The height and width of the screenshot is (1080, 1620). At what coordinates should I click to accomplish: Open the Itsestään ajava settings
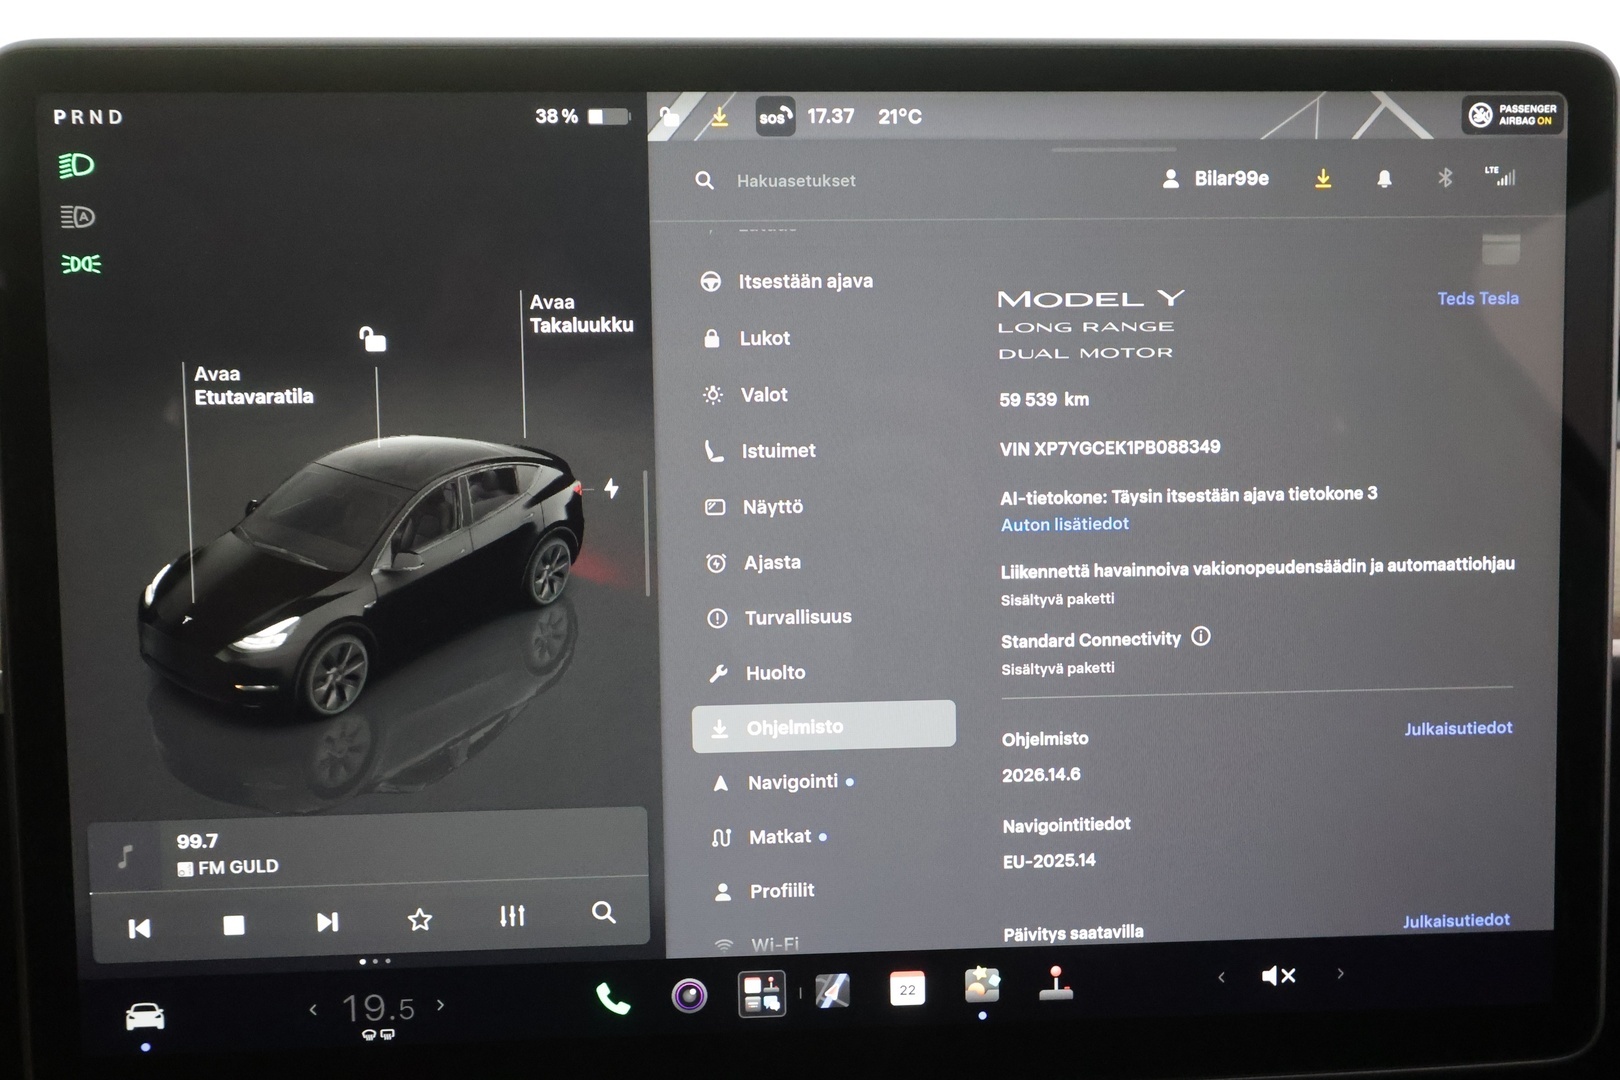(x=787, y=282)
